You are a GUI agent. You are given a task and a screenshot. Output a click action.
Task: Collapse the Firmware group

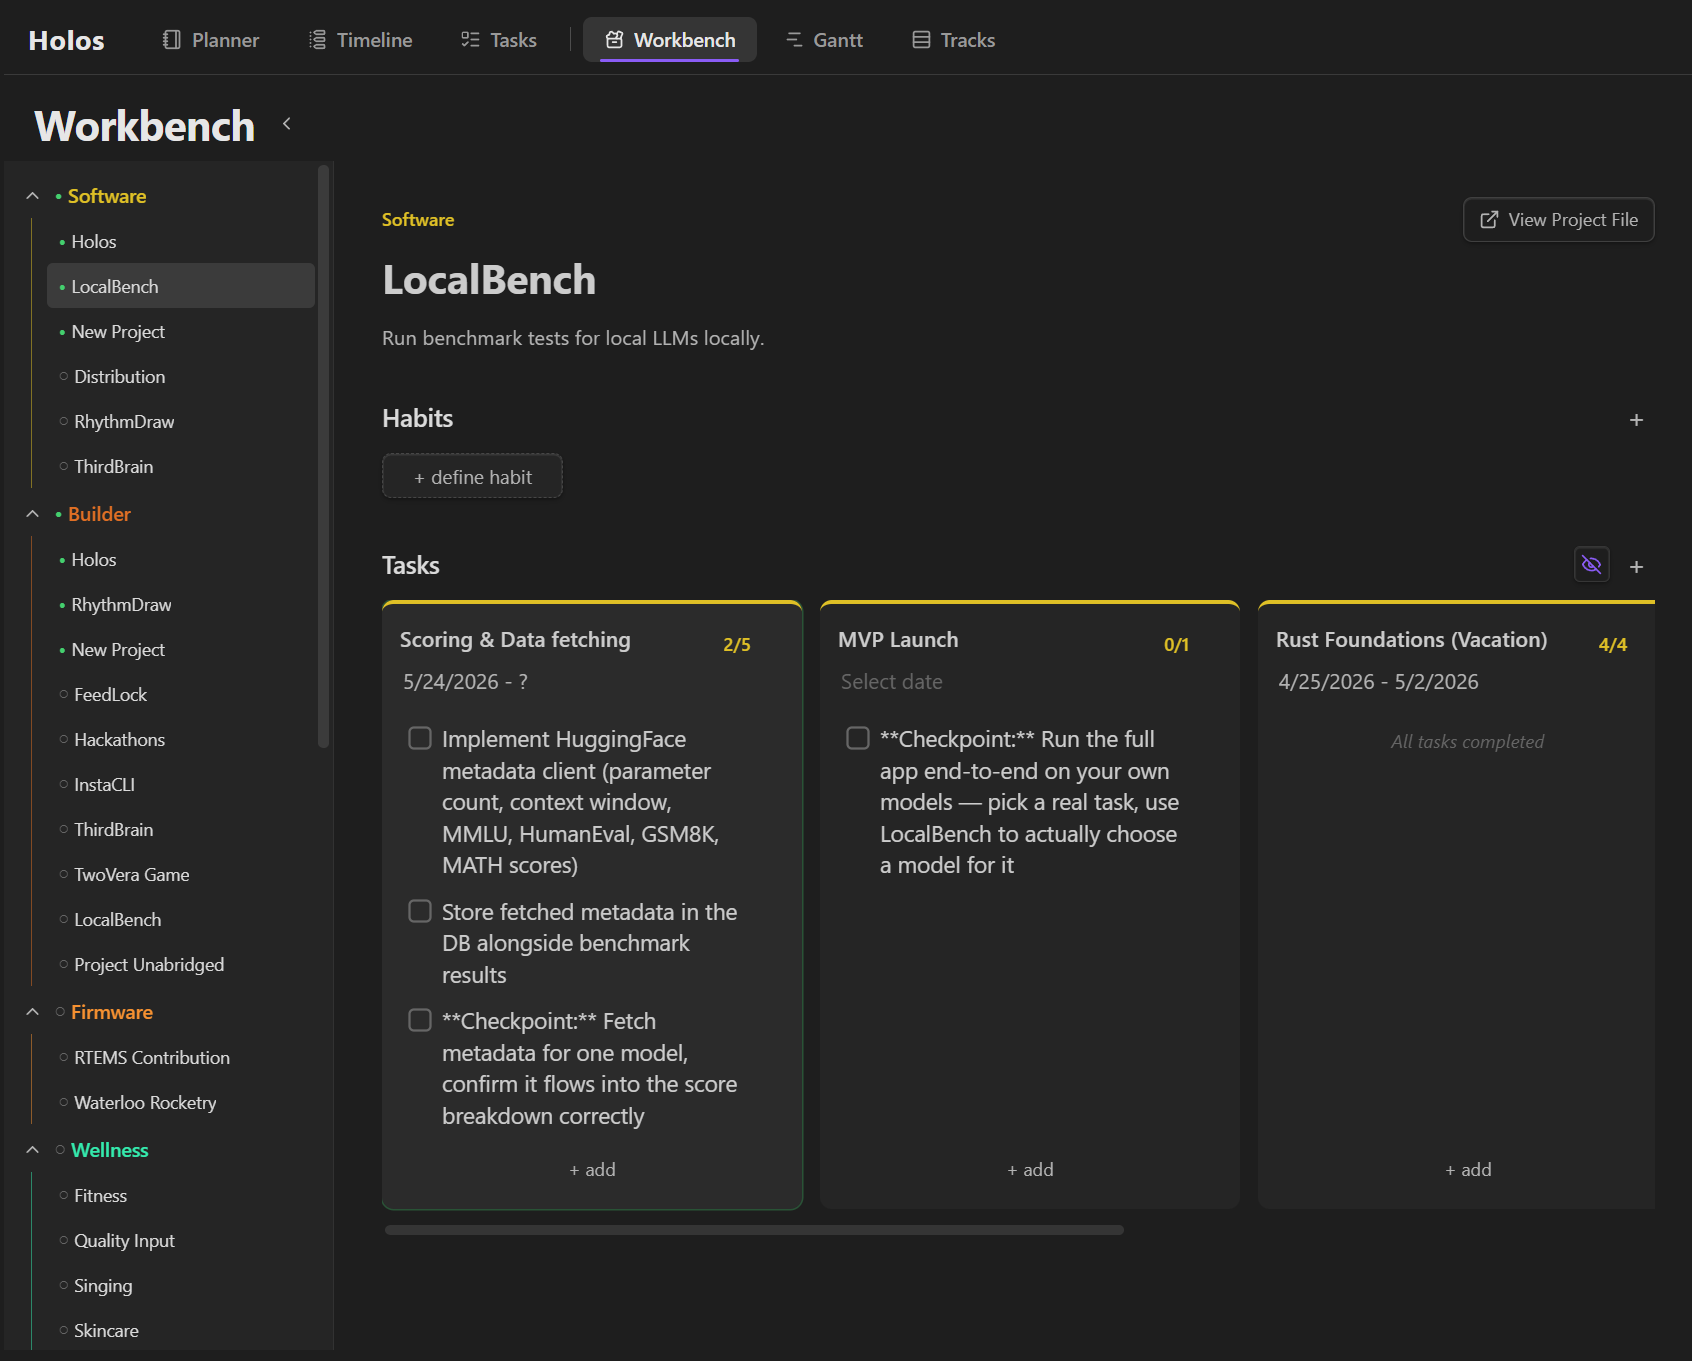[x=32, y=1012]
